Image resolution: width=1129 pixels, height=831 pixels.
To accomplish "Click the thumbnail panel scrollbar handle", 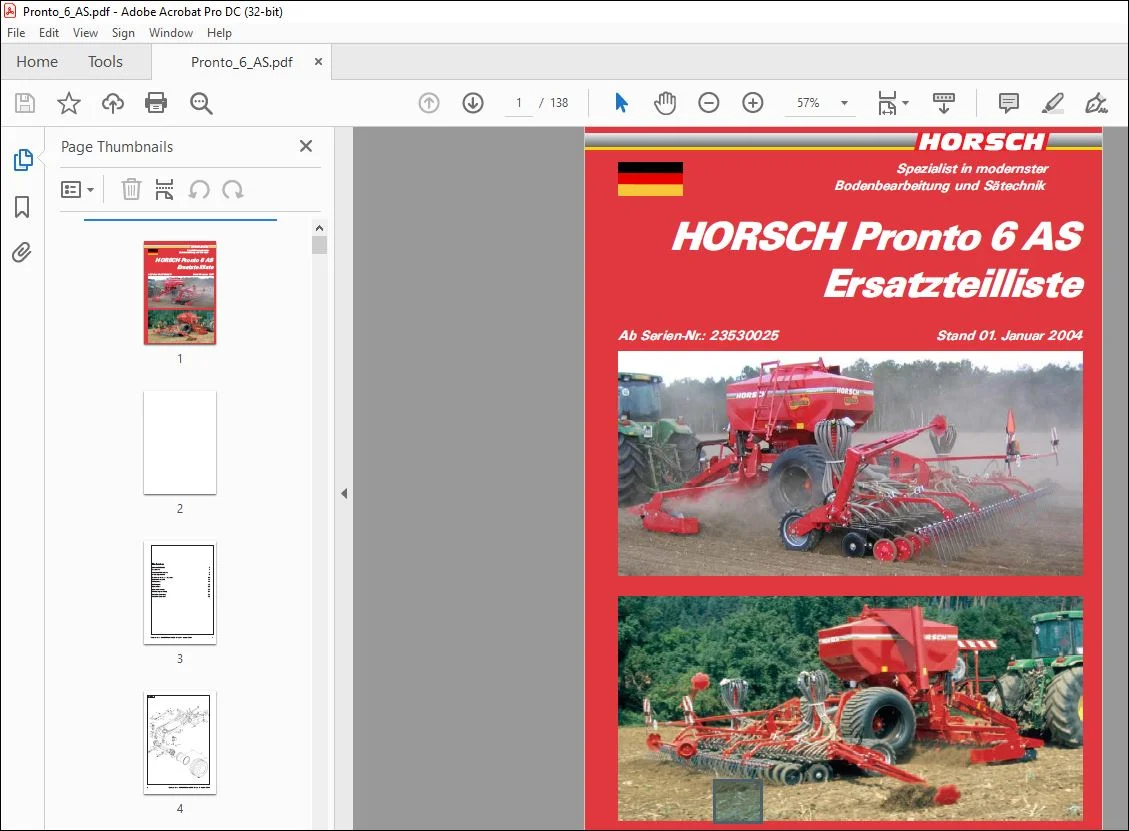I will click(319, 245).
